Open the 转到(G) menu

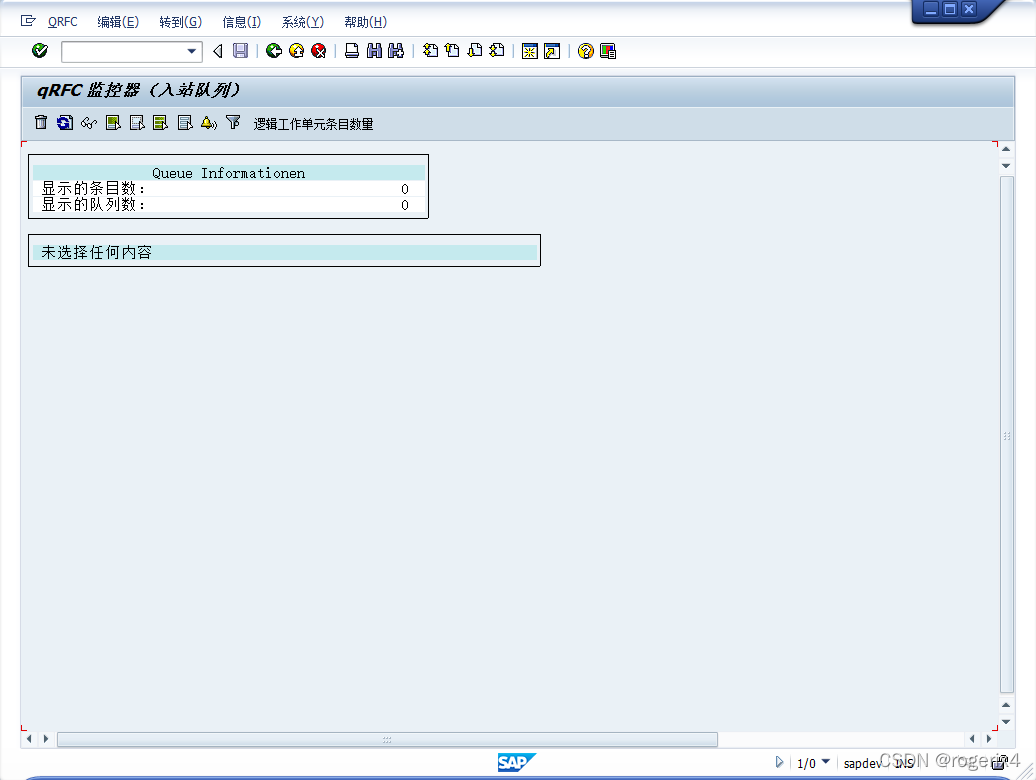[x=180, y=22]
